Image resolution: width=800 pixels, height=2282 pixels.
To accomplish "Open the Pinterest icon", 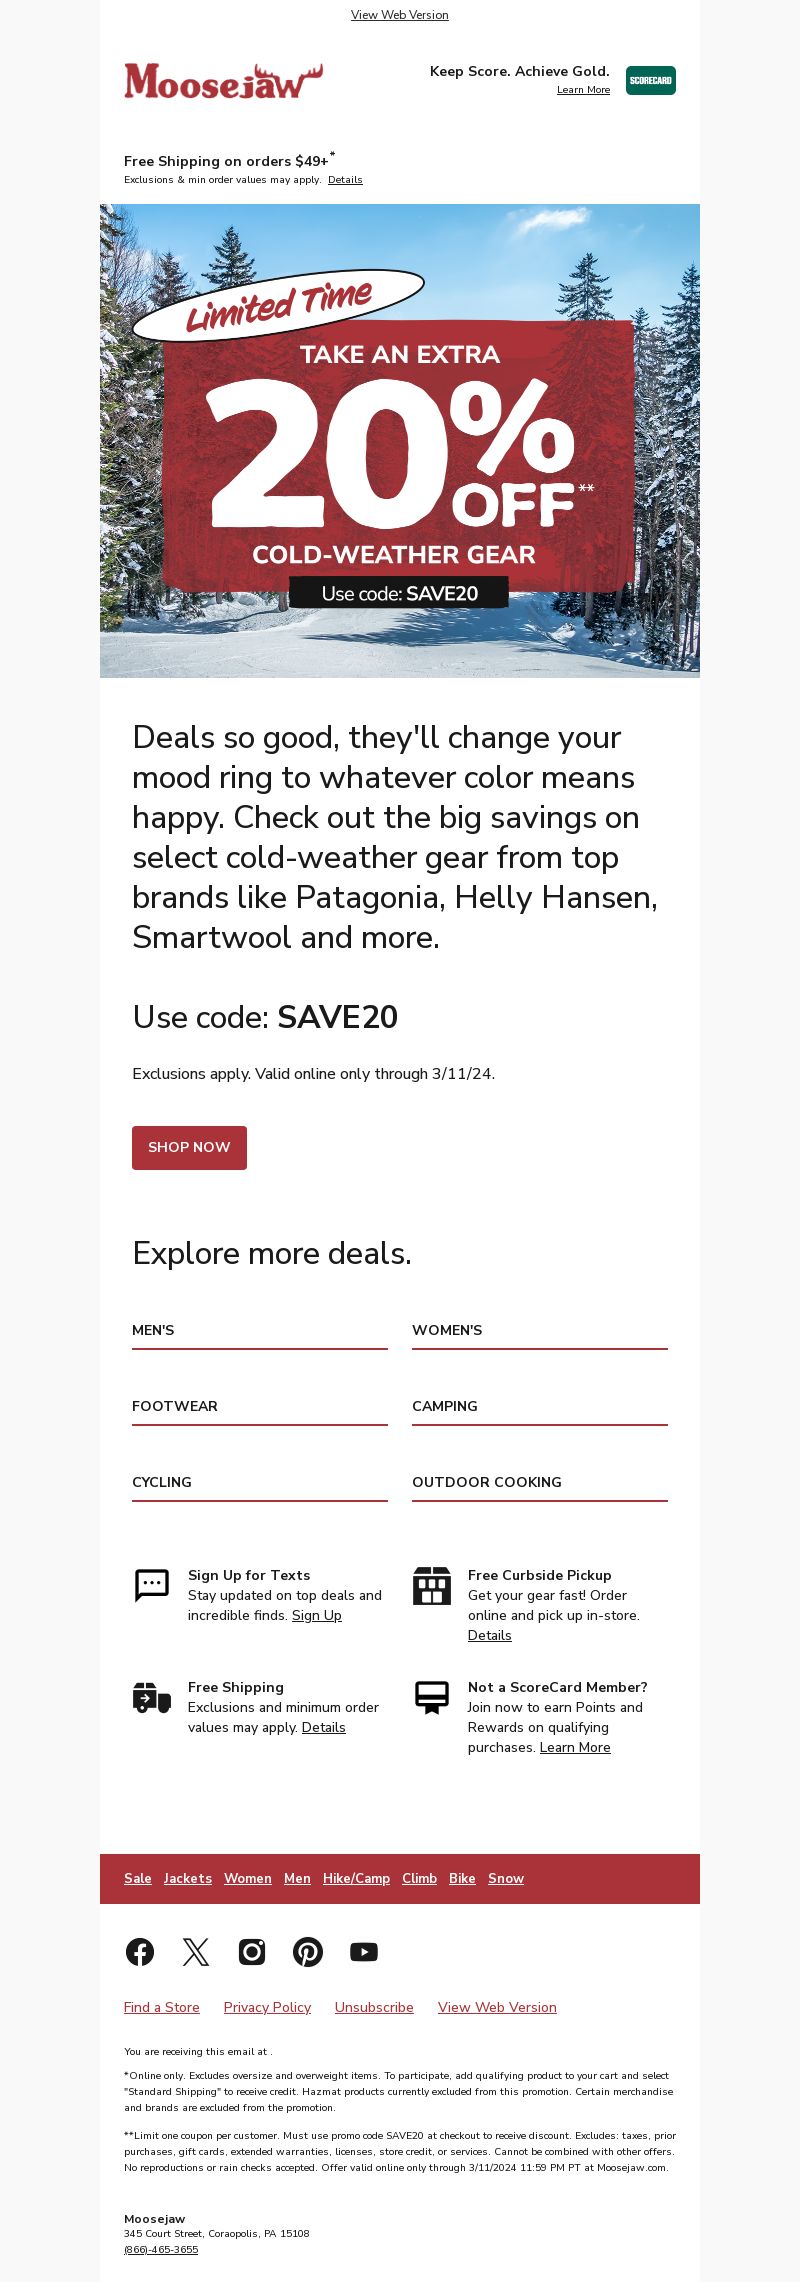I will (x=308, y=1951).
